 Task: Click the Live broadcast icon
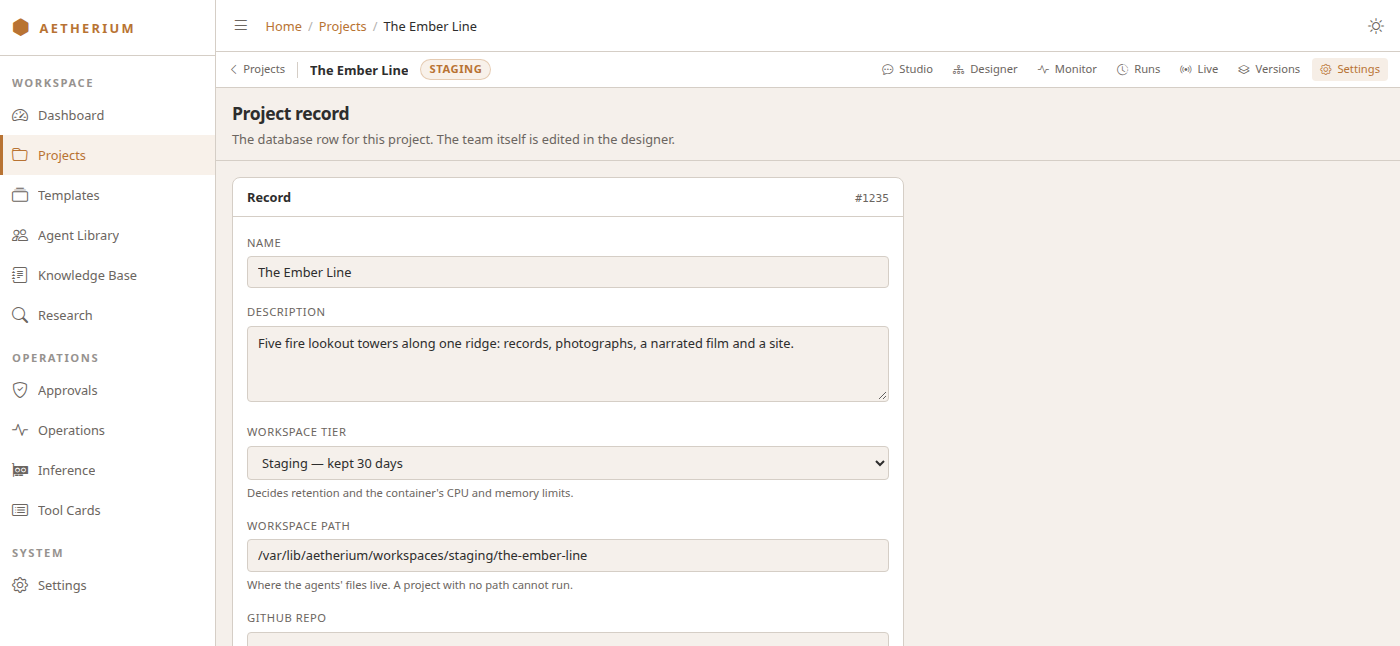(x=1185, y=70)
